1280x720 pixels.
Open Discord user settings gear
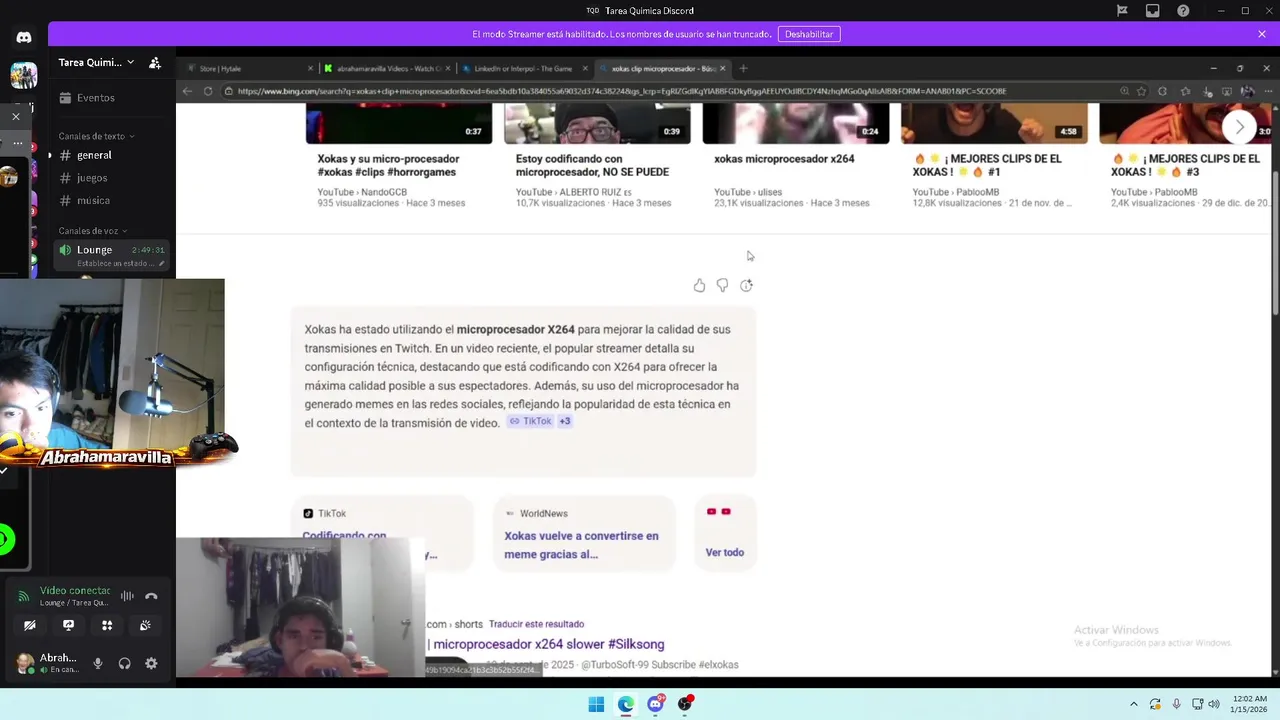tap(151, 663)
